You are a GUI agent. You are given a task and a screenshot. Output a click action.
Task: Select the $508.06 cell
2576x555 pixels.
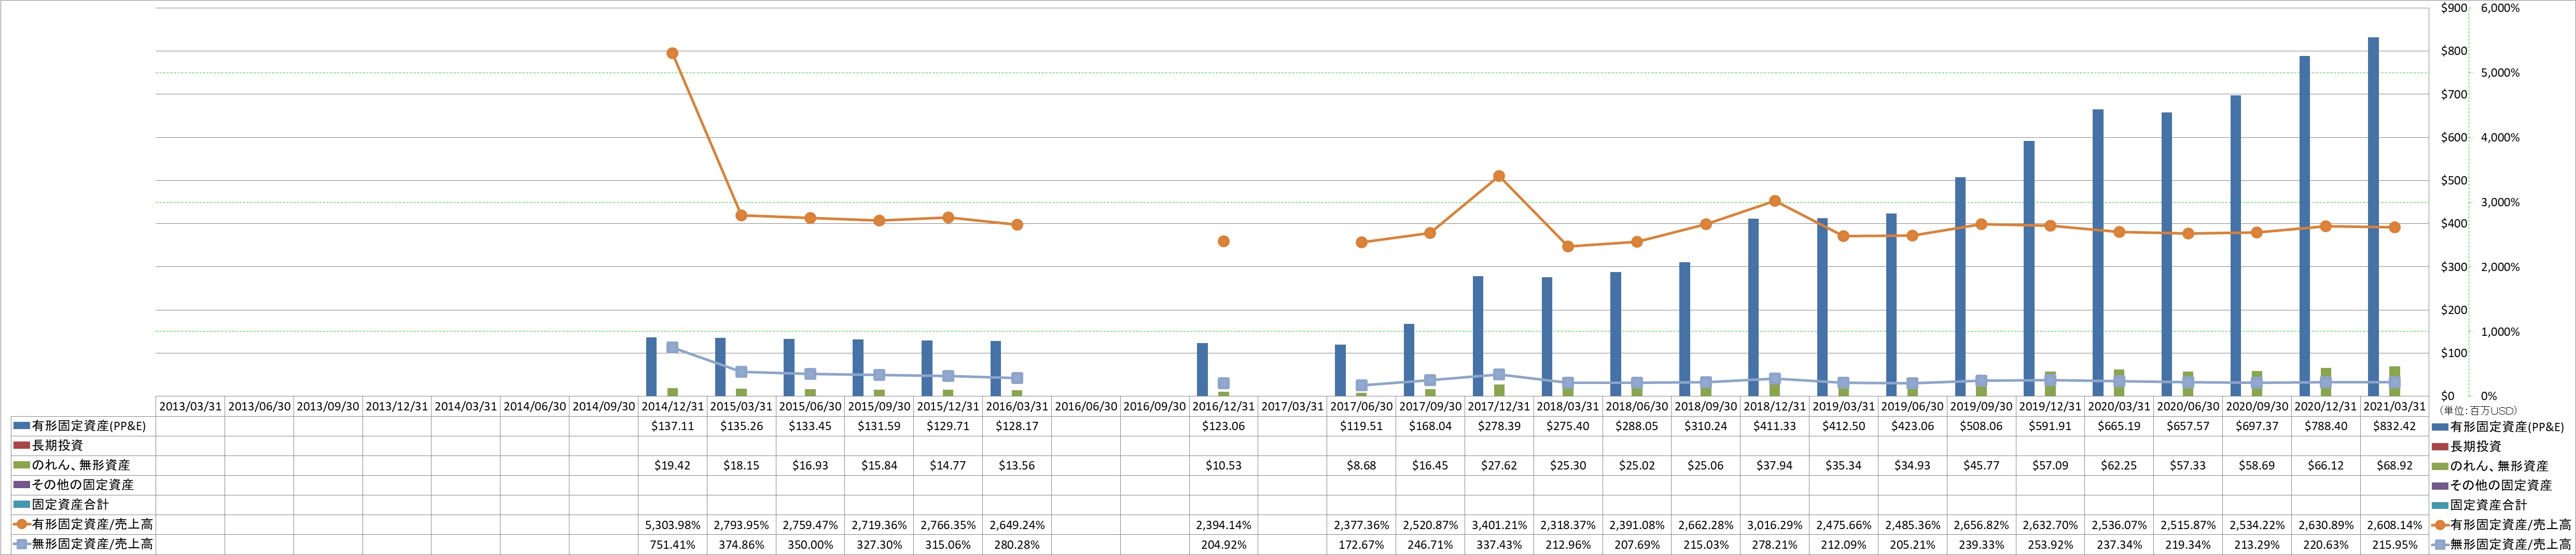(x=1982, y=426)
